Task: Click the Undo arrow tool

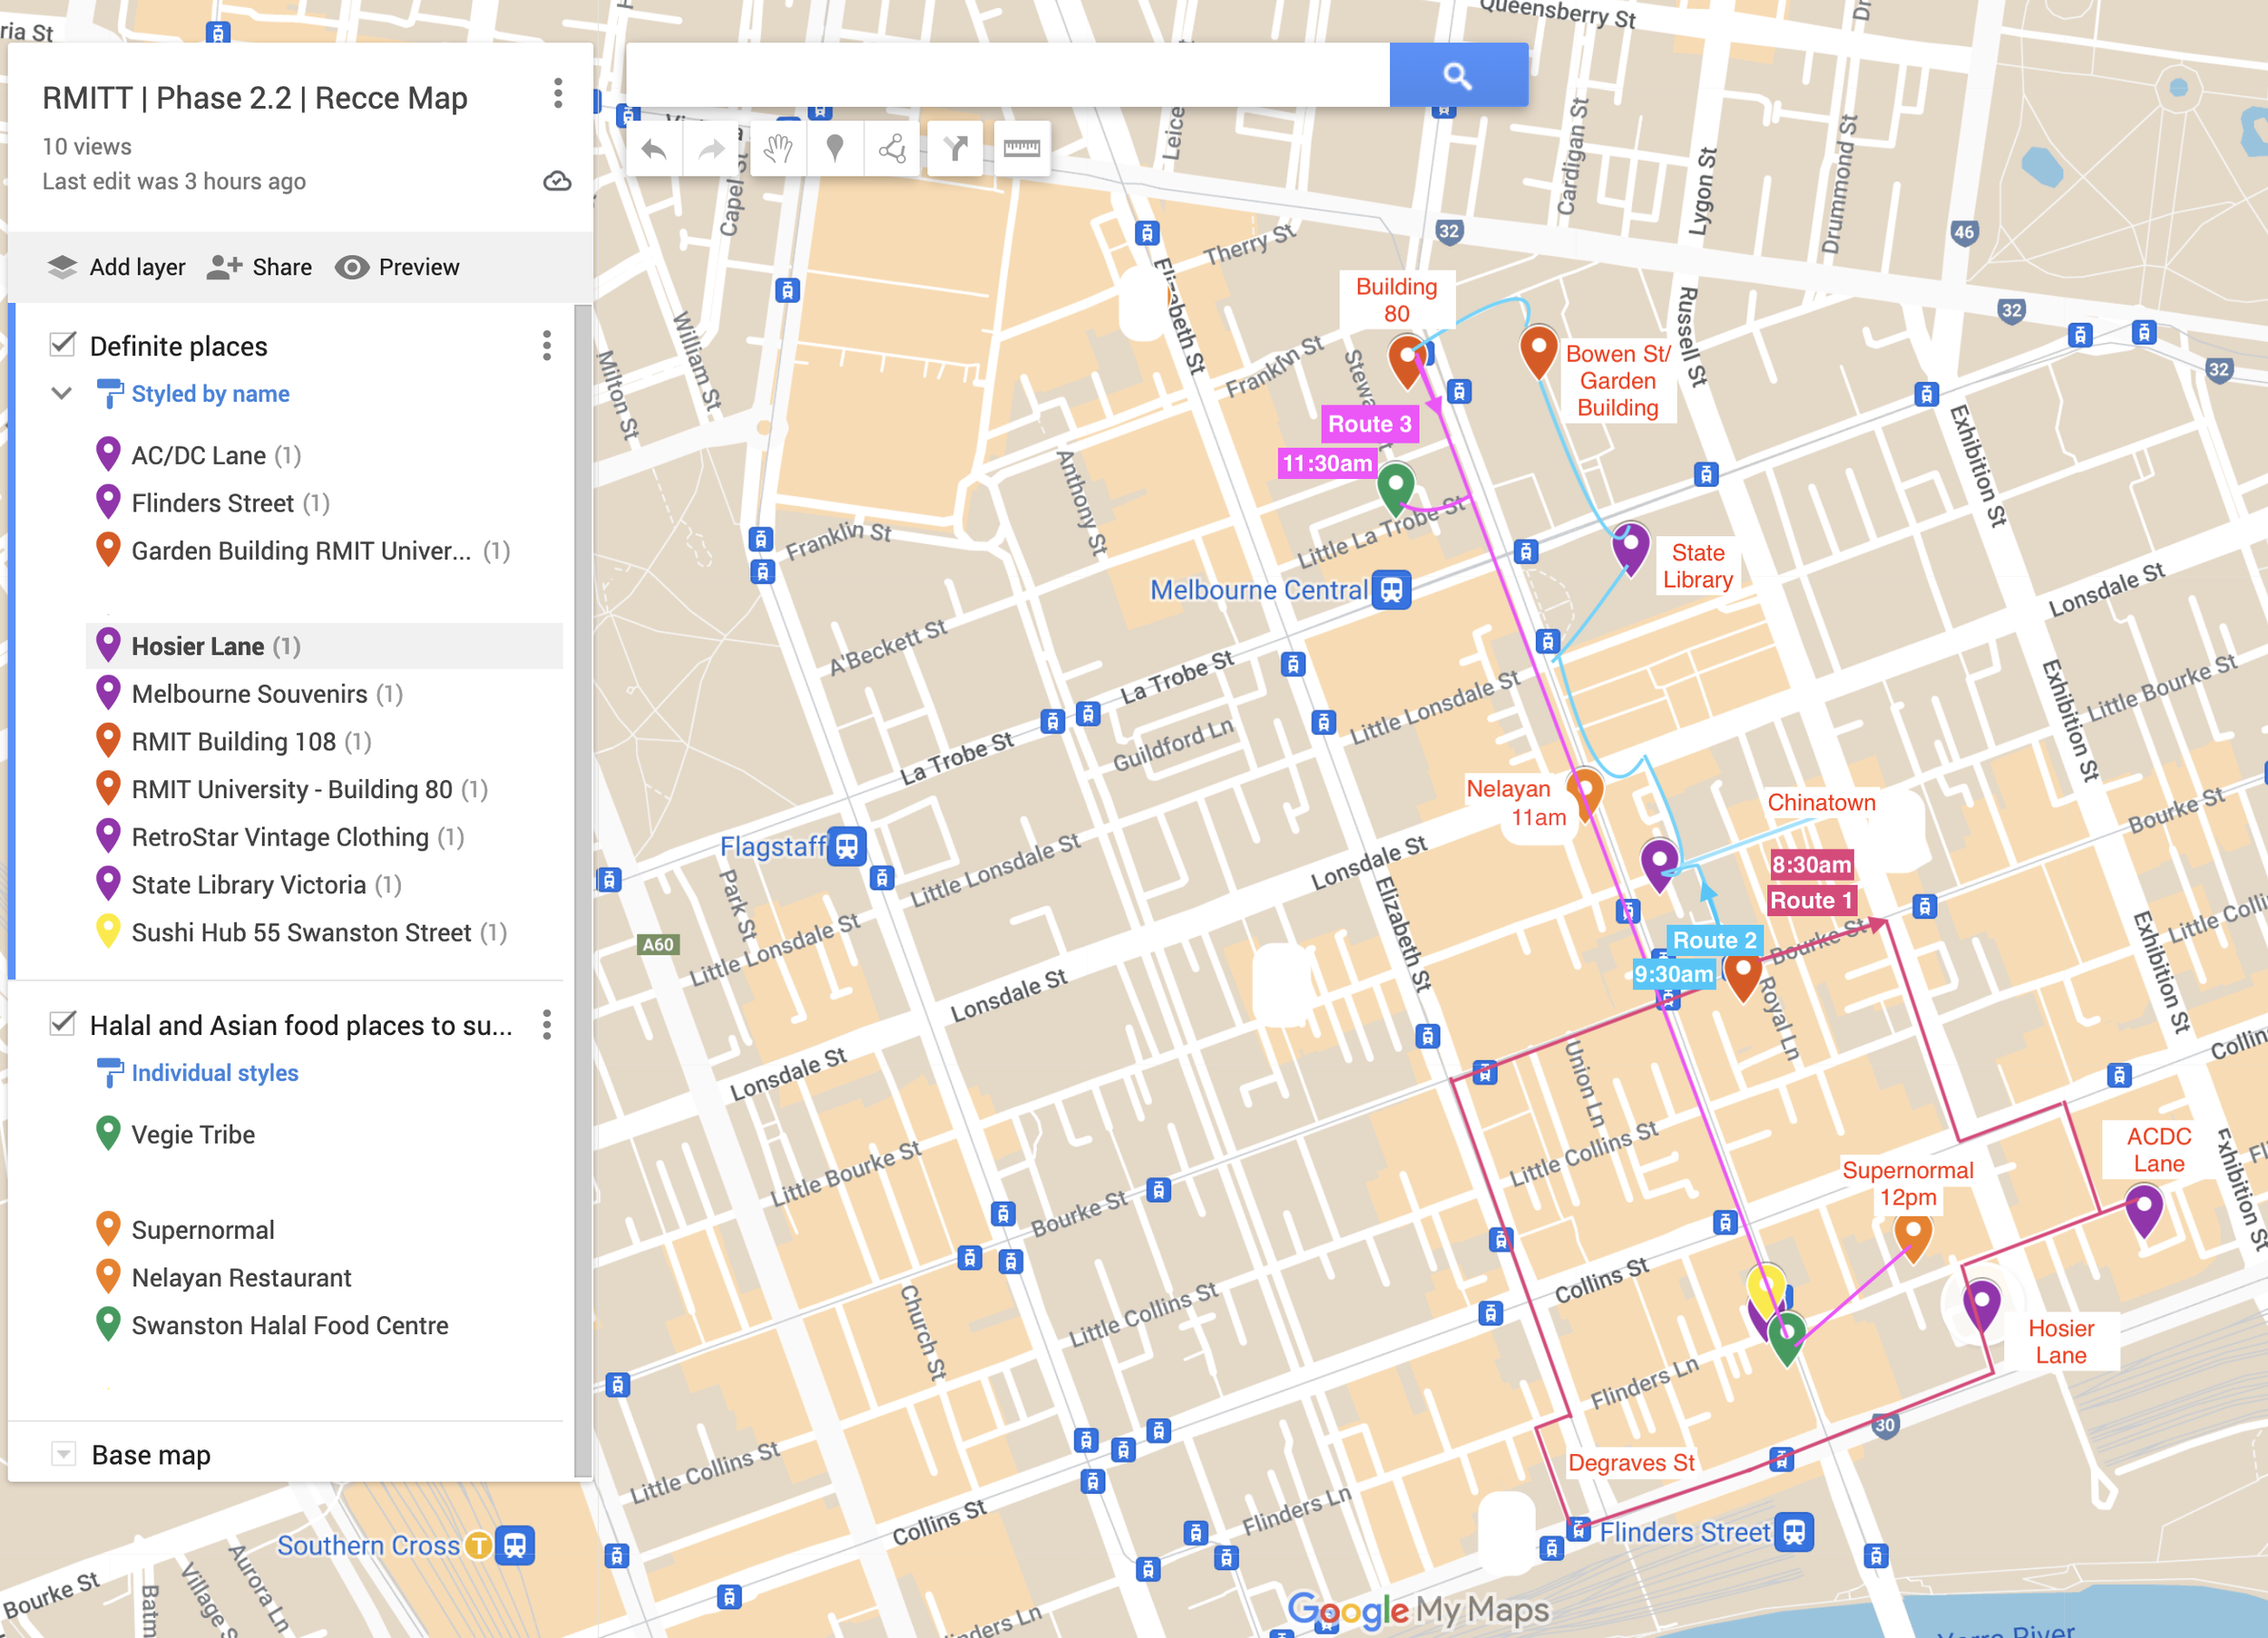Action: tap(654, 150)
